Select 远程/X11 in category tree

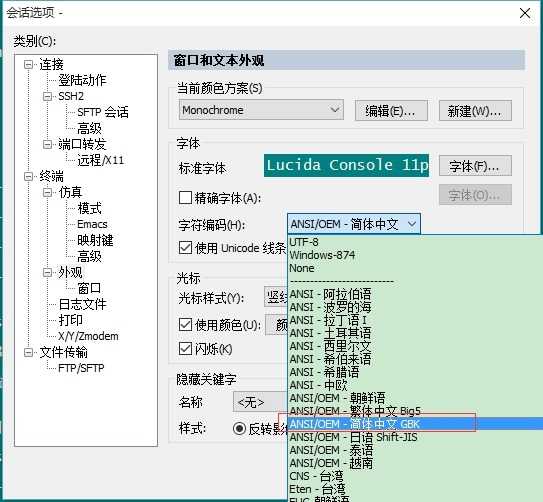click(x=100, y=160)
